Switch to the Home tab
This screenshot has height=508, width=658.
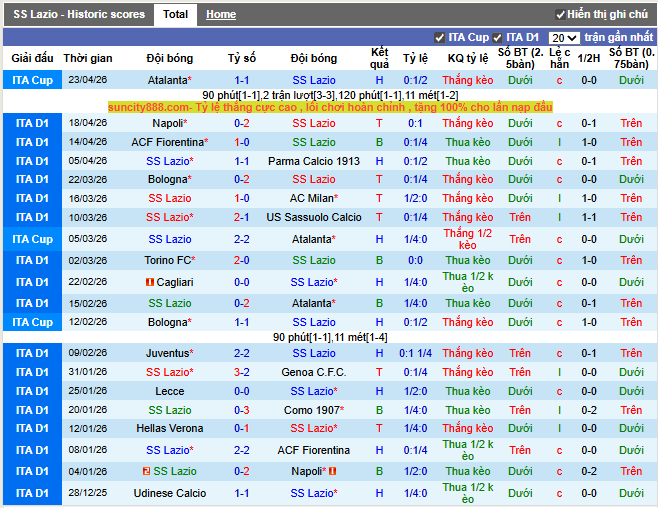[x=221, y=15]
